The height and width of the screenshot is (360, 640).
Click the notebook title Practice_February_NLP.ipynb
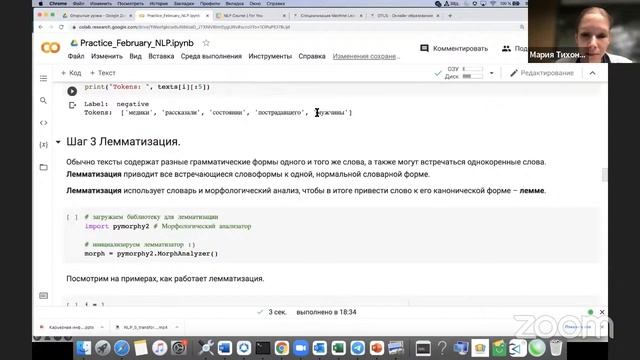137,43
